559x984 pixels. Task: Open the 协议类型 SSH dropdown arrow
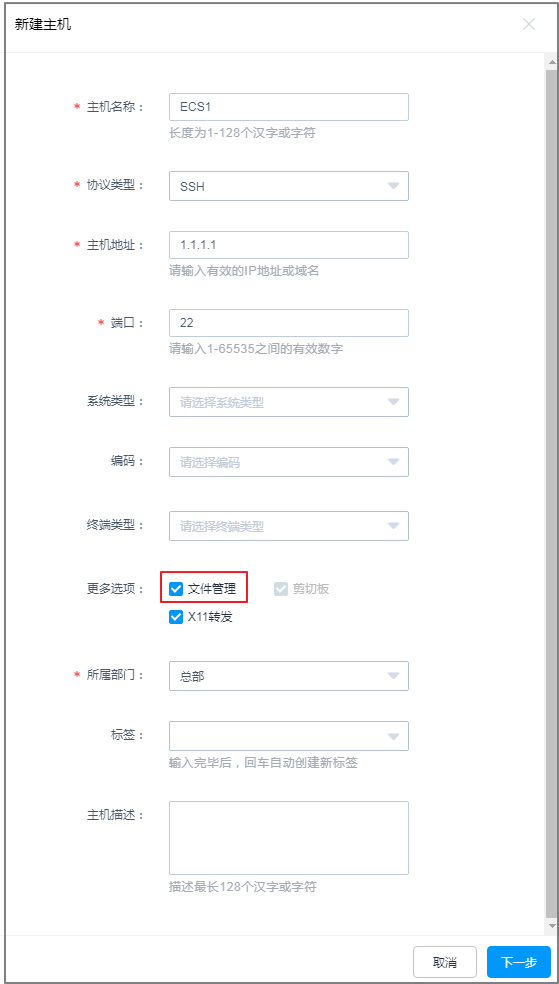pos(393,186)
